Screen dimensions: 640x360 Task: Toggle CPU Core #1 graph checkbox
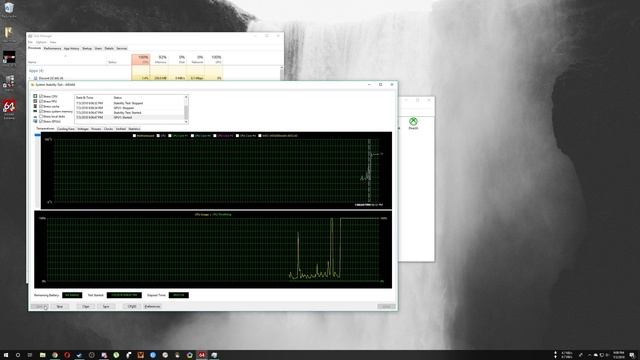tap(170, 136)
